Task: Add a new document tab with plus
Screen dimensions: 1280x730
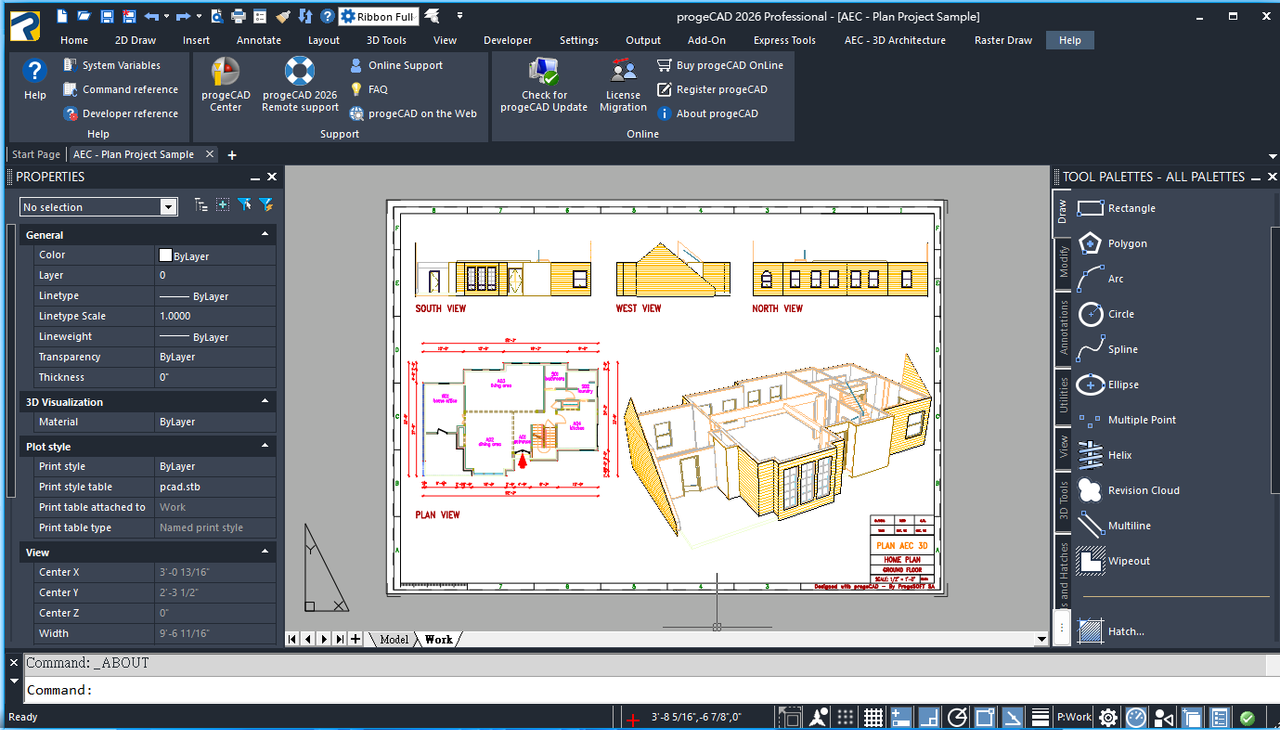Action: point(232,155)
